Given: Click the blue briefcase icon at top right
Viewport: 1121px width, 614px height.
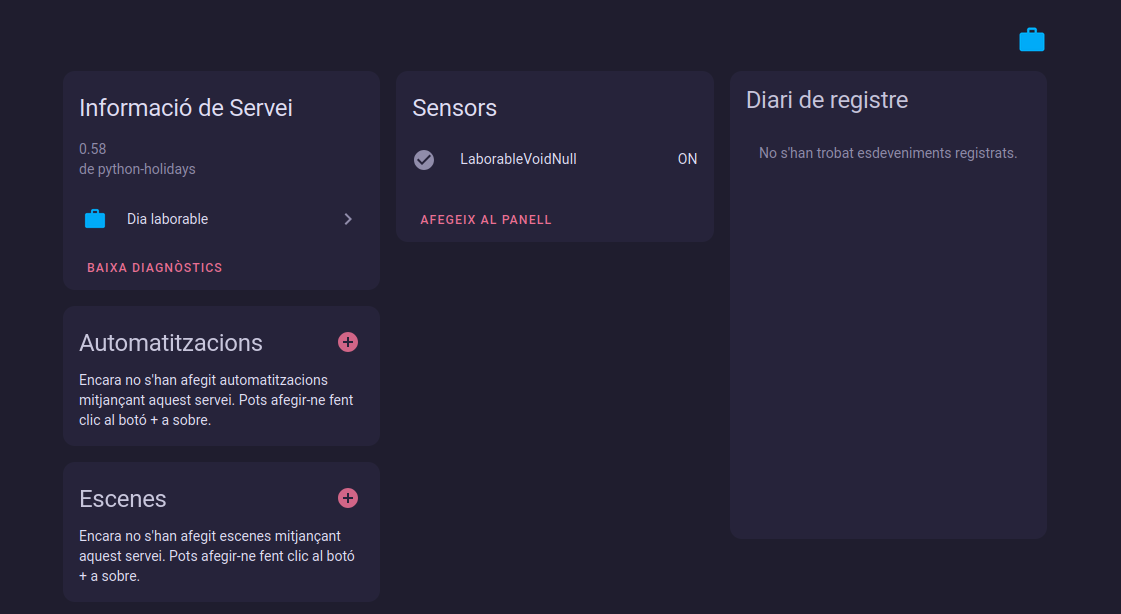Looking at the screenshot, I should (1031, 40).
